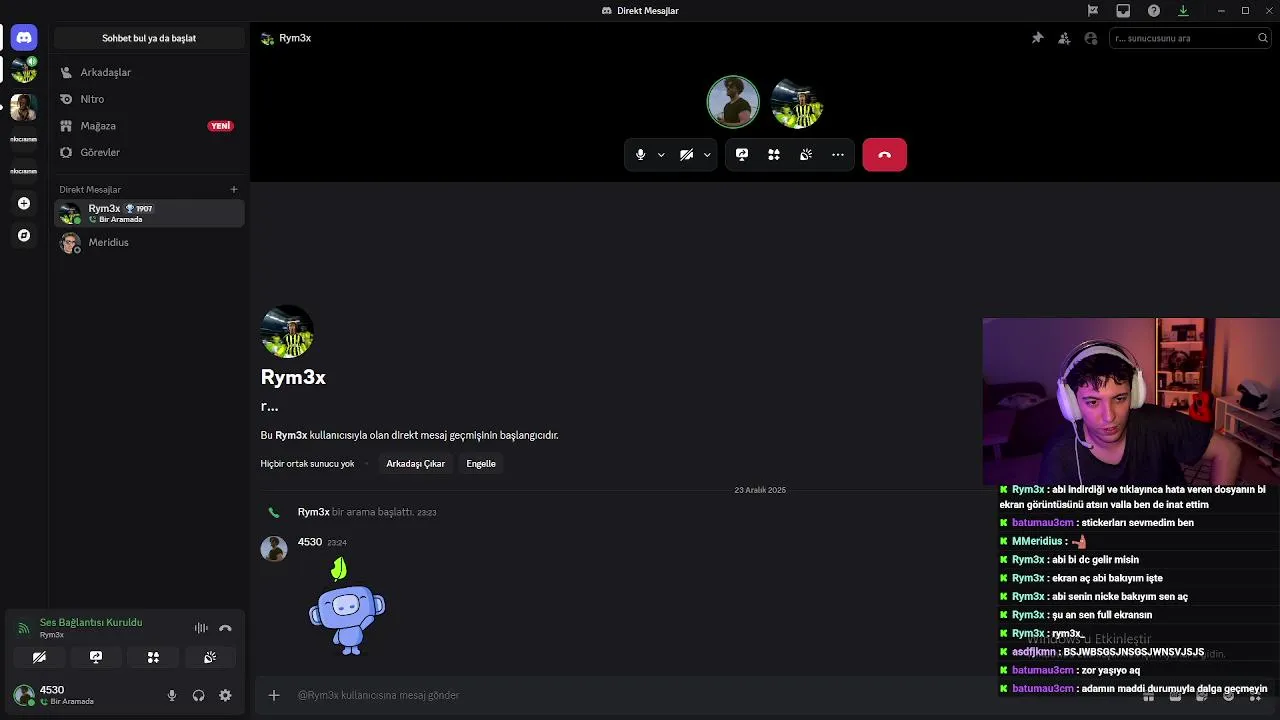
Task: Add friends to DM icon
Action: pos(1064,38)
